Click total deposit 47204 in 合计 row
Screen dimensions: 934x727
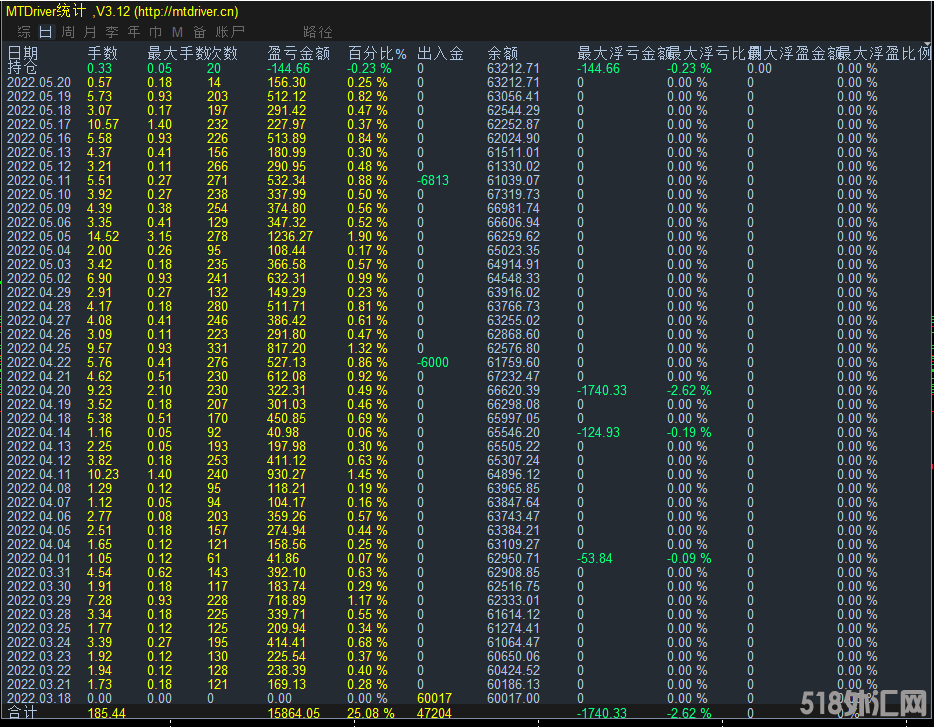[434, 713]
